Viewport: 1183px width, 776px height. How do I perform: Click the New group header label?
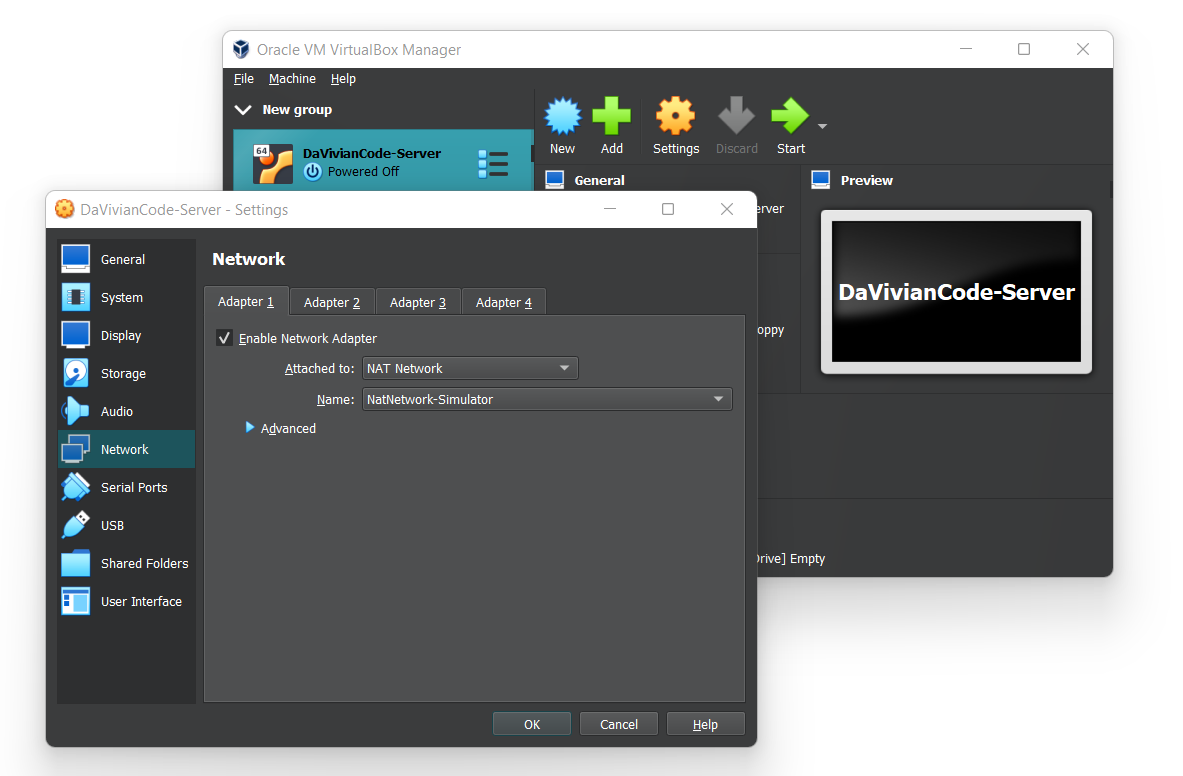click(297, 109)
